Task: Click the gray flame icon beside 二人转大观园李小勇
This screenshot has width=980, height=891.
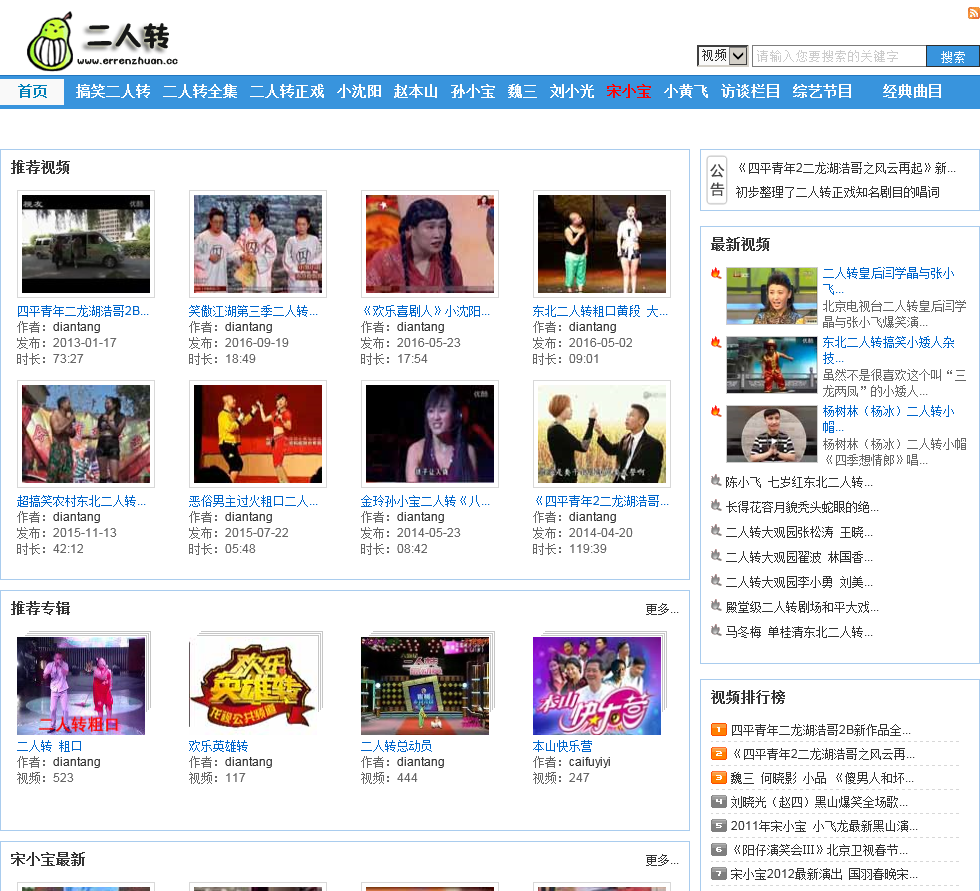Action: click(716, 580)
